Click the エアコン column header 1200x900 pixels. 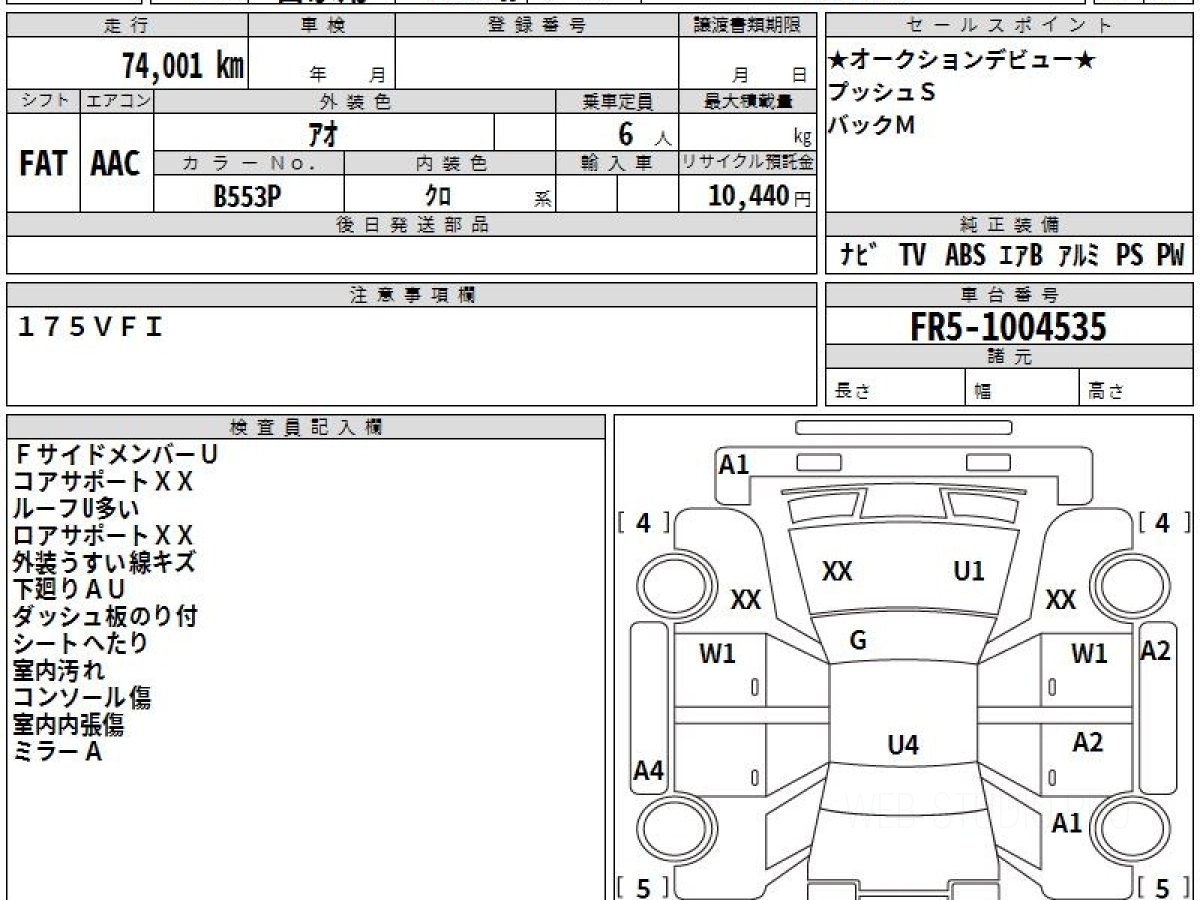(x=117, y=101)
